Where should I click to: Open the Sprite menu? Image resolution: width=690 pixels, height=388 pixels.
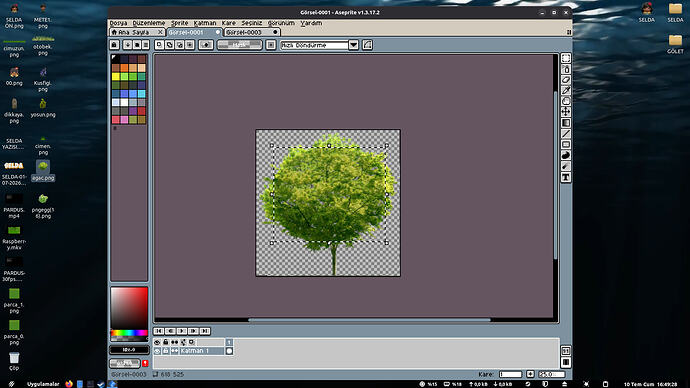(180, 23)
